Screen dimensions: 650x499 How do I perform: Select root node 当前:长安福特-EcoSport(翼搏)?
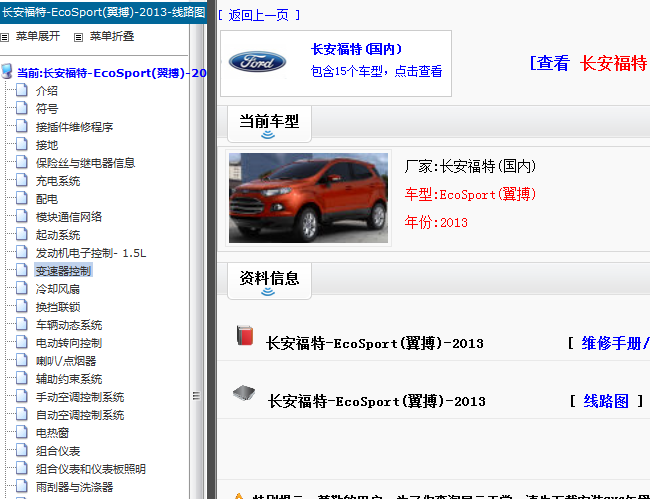[x=112, y=73]
